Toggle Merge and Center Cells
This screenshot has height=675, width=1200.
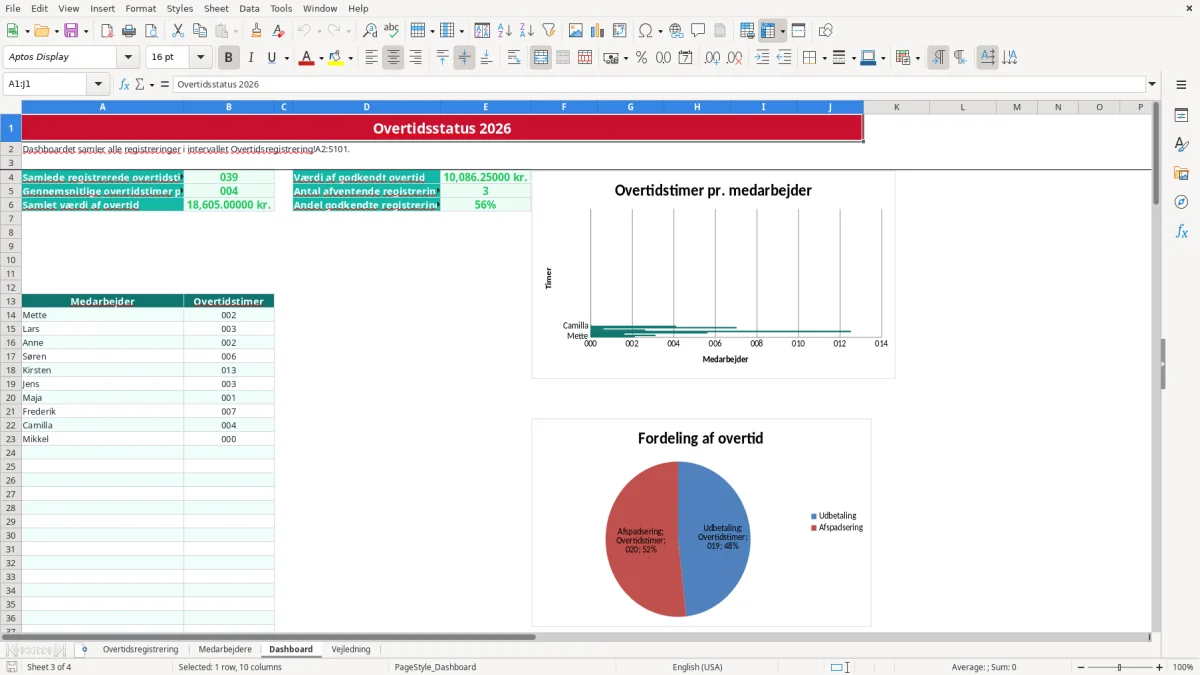pos(541,58)
